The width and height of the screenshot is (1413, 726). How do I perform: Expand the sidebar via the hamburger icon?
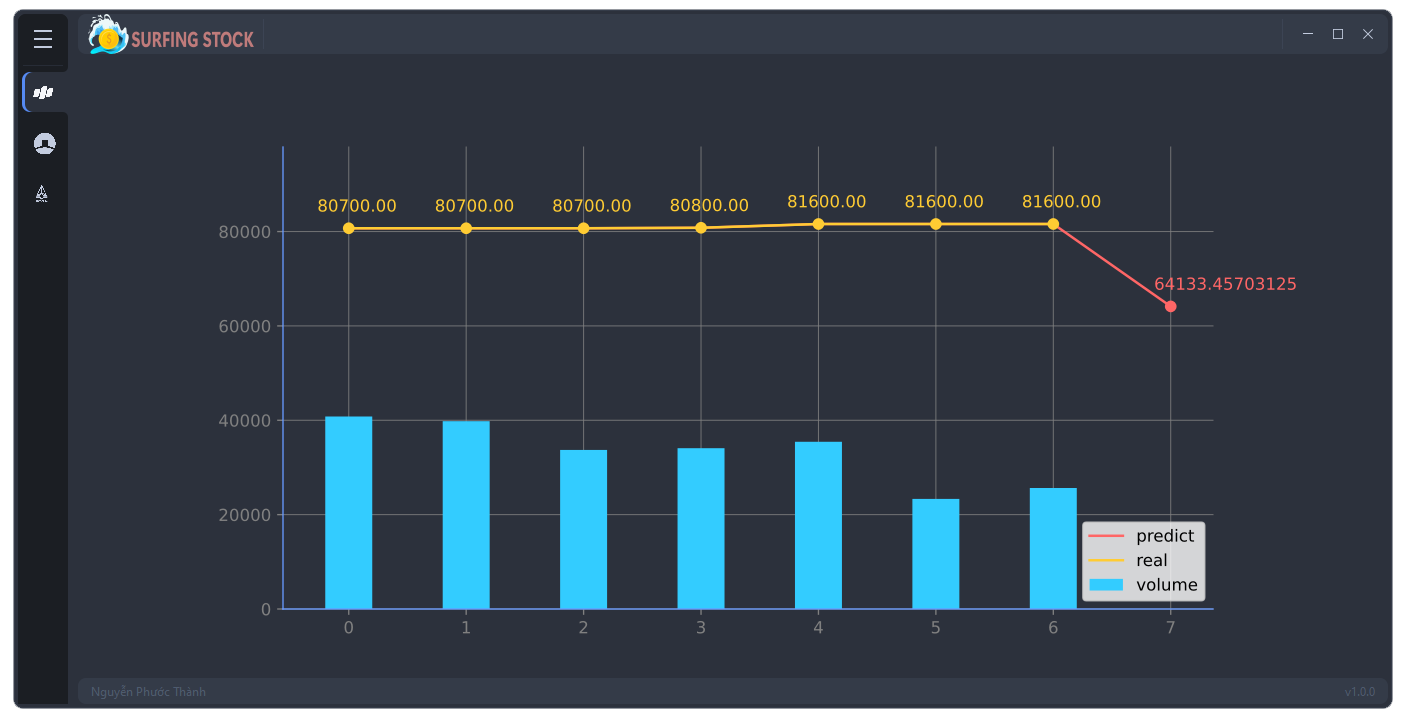[x=42, y=39]
